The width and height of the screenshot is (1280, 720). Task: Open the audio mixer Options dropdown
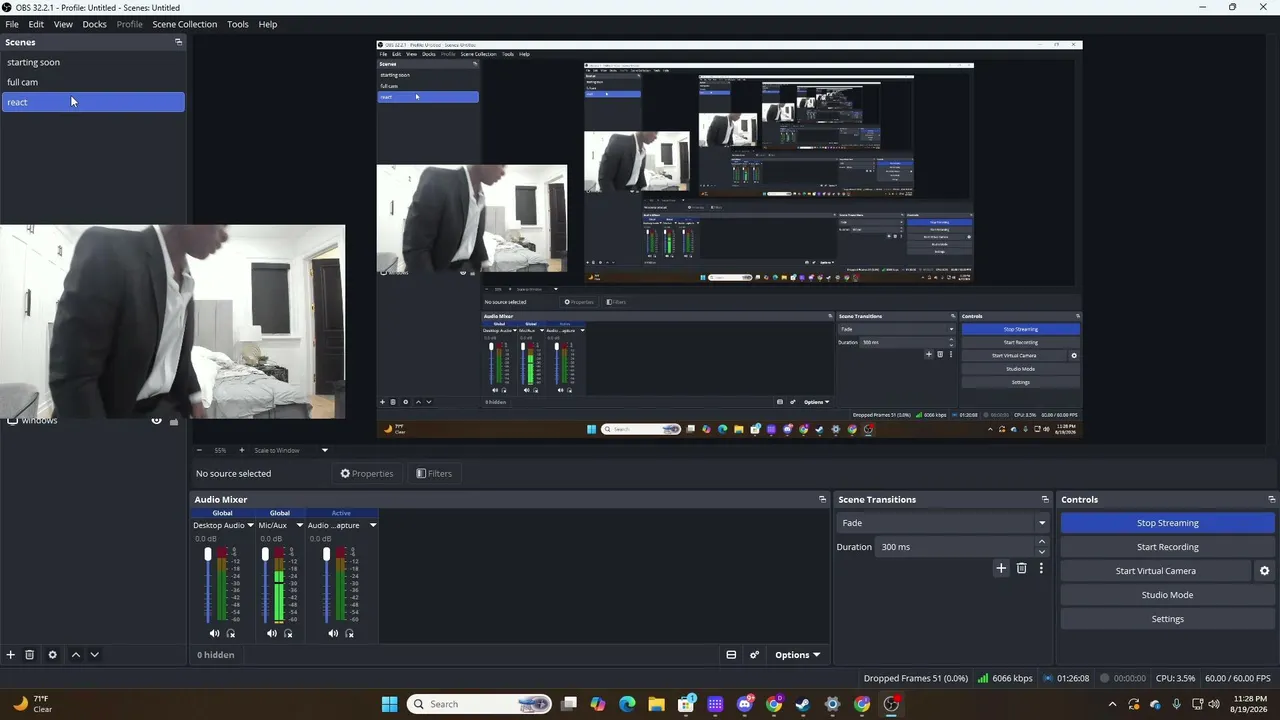[x=797, y=655]
